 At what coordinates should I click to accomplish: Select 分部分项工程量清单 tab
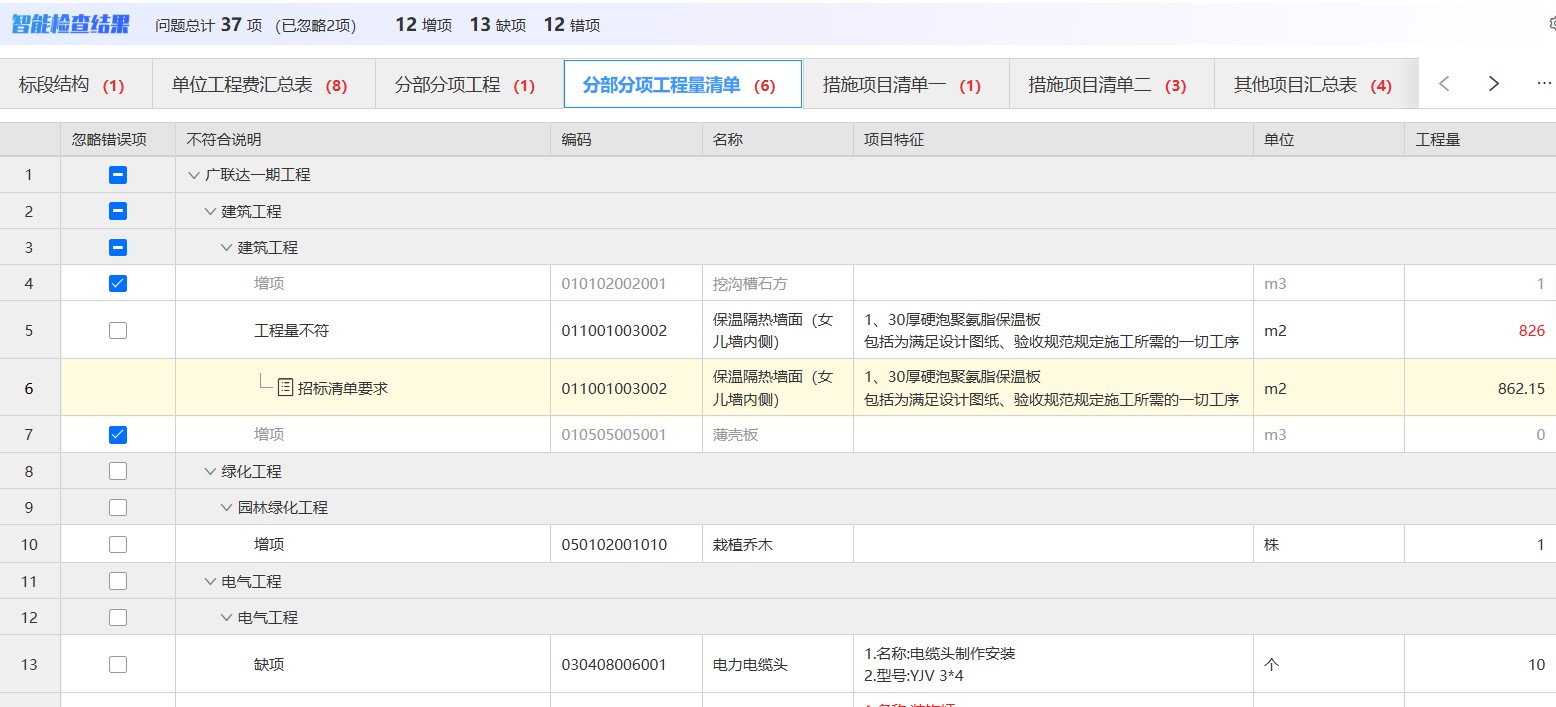(683, 85)
